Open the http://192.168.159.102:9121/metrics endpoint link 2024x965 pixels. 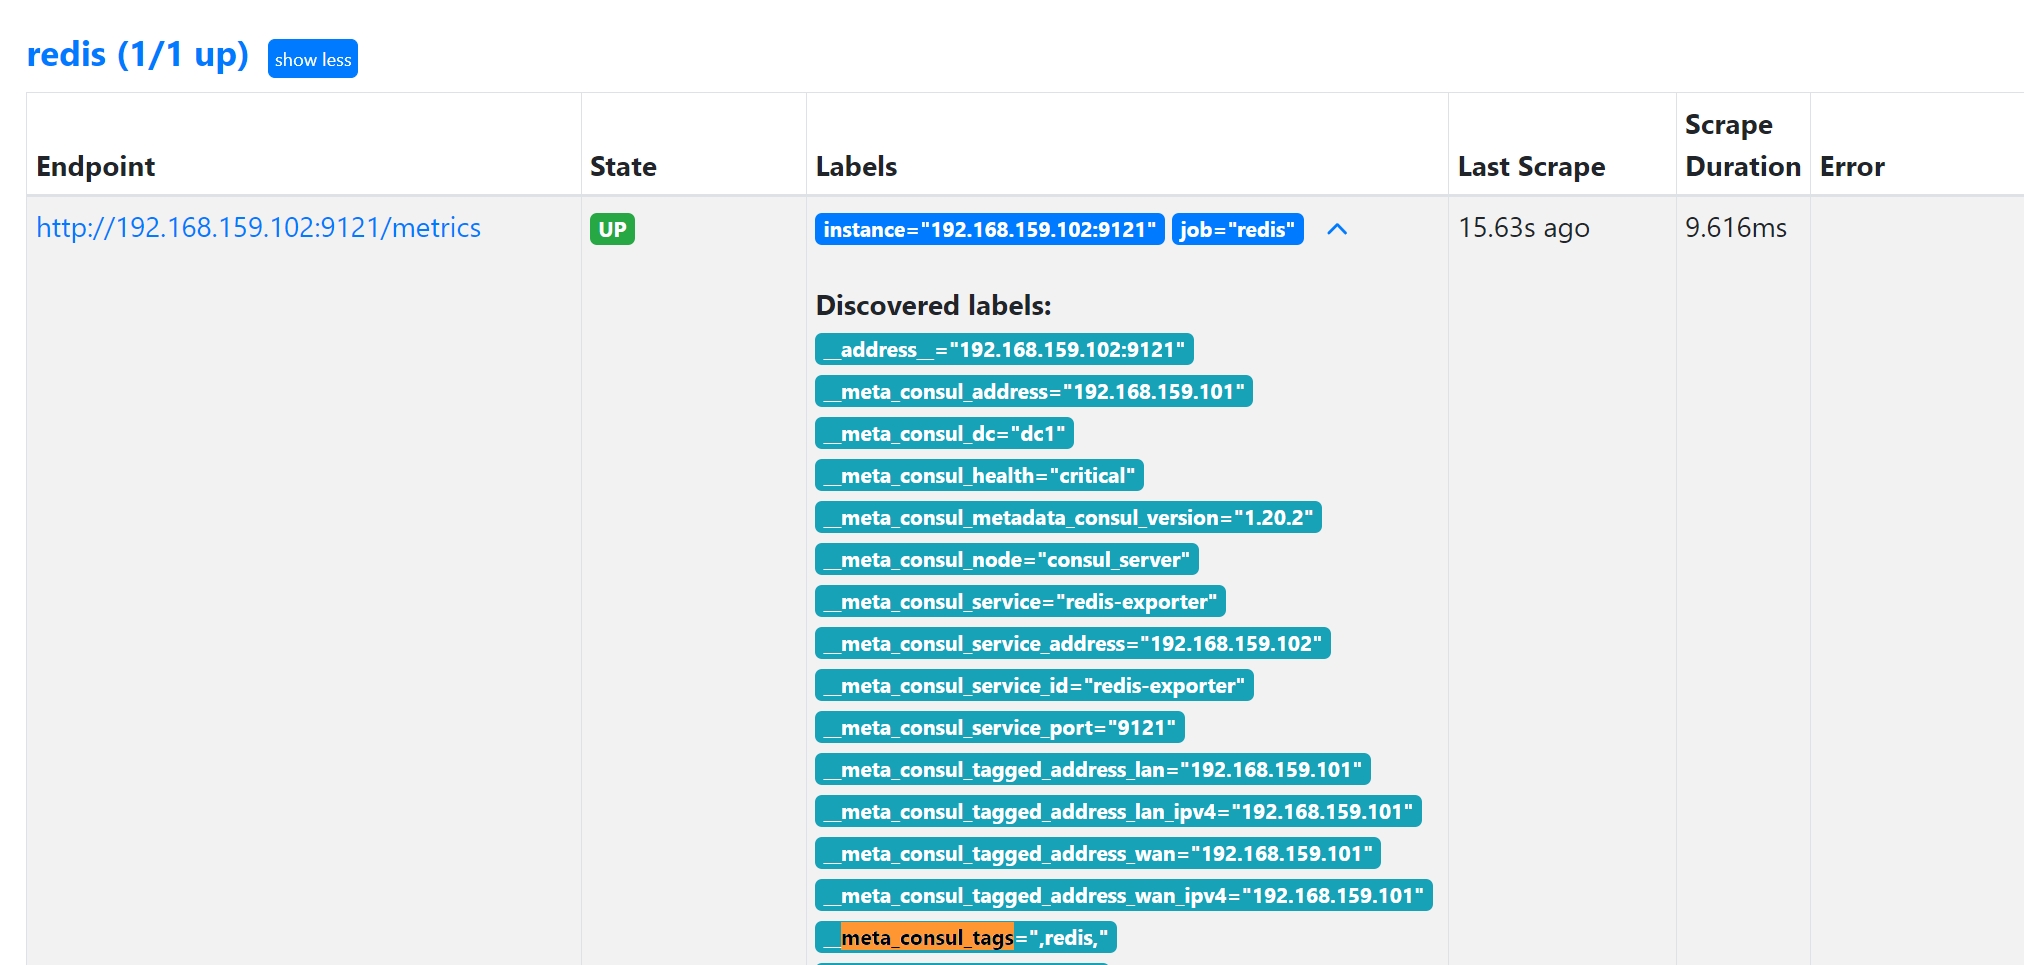(258, 228)
